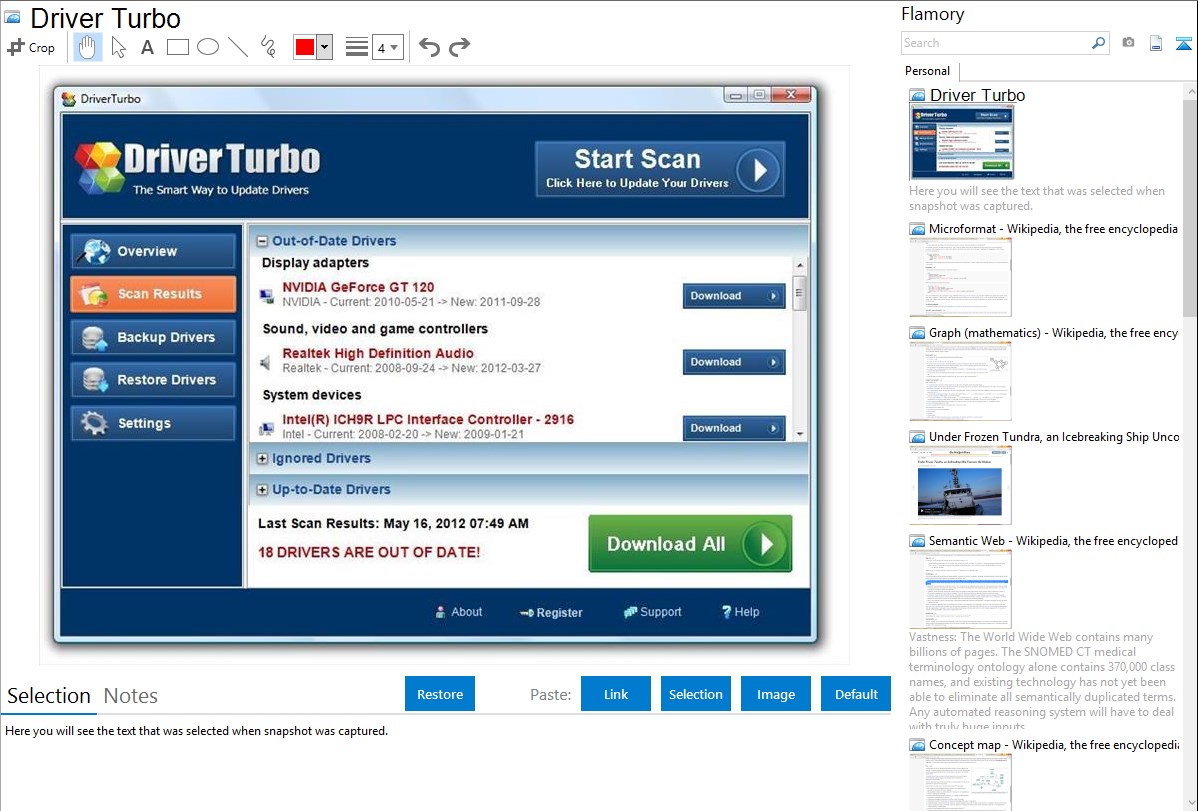
Task: Switch to the Personal tab
Action: point(928,71)
